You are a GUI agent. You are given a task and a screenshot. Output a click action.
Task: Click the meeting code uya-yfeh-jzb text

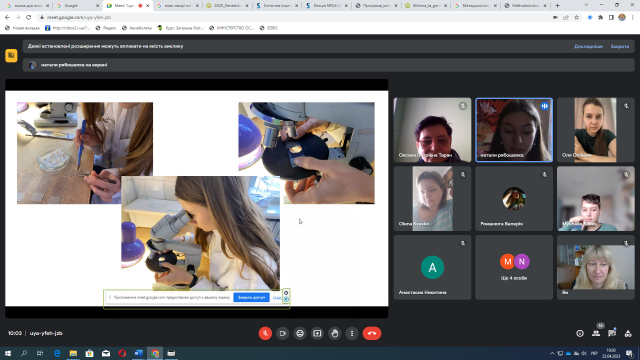(46, 333)
